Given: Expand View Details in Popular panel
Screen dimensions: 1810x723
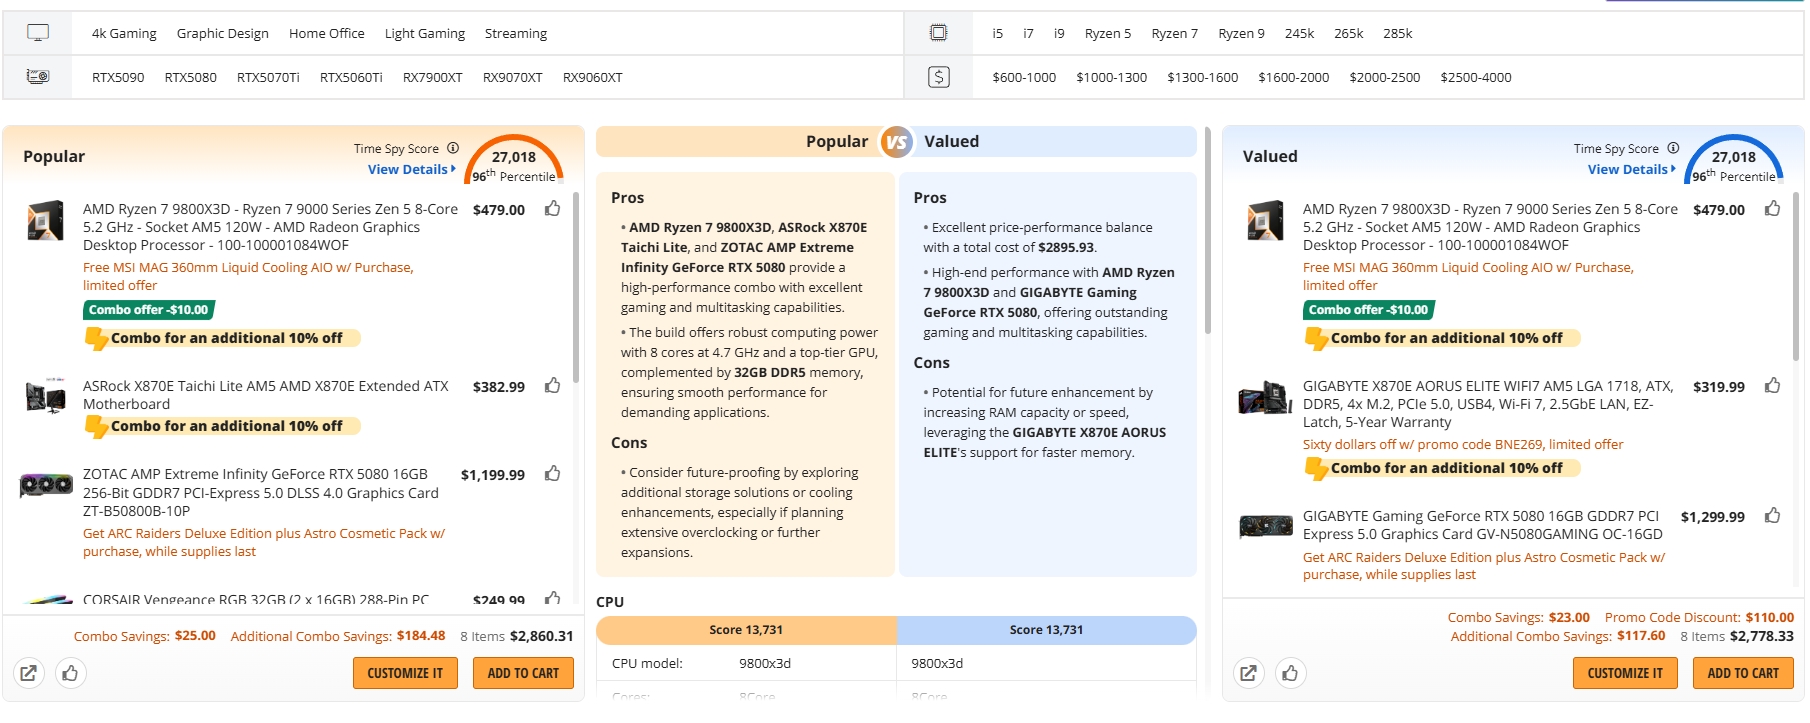Looking at the screenshot, I should pos(411,170).
